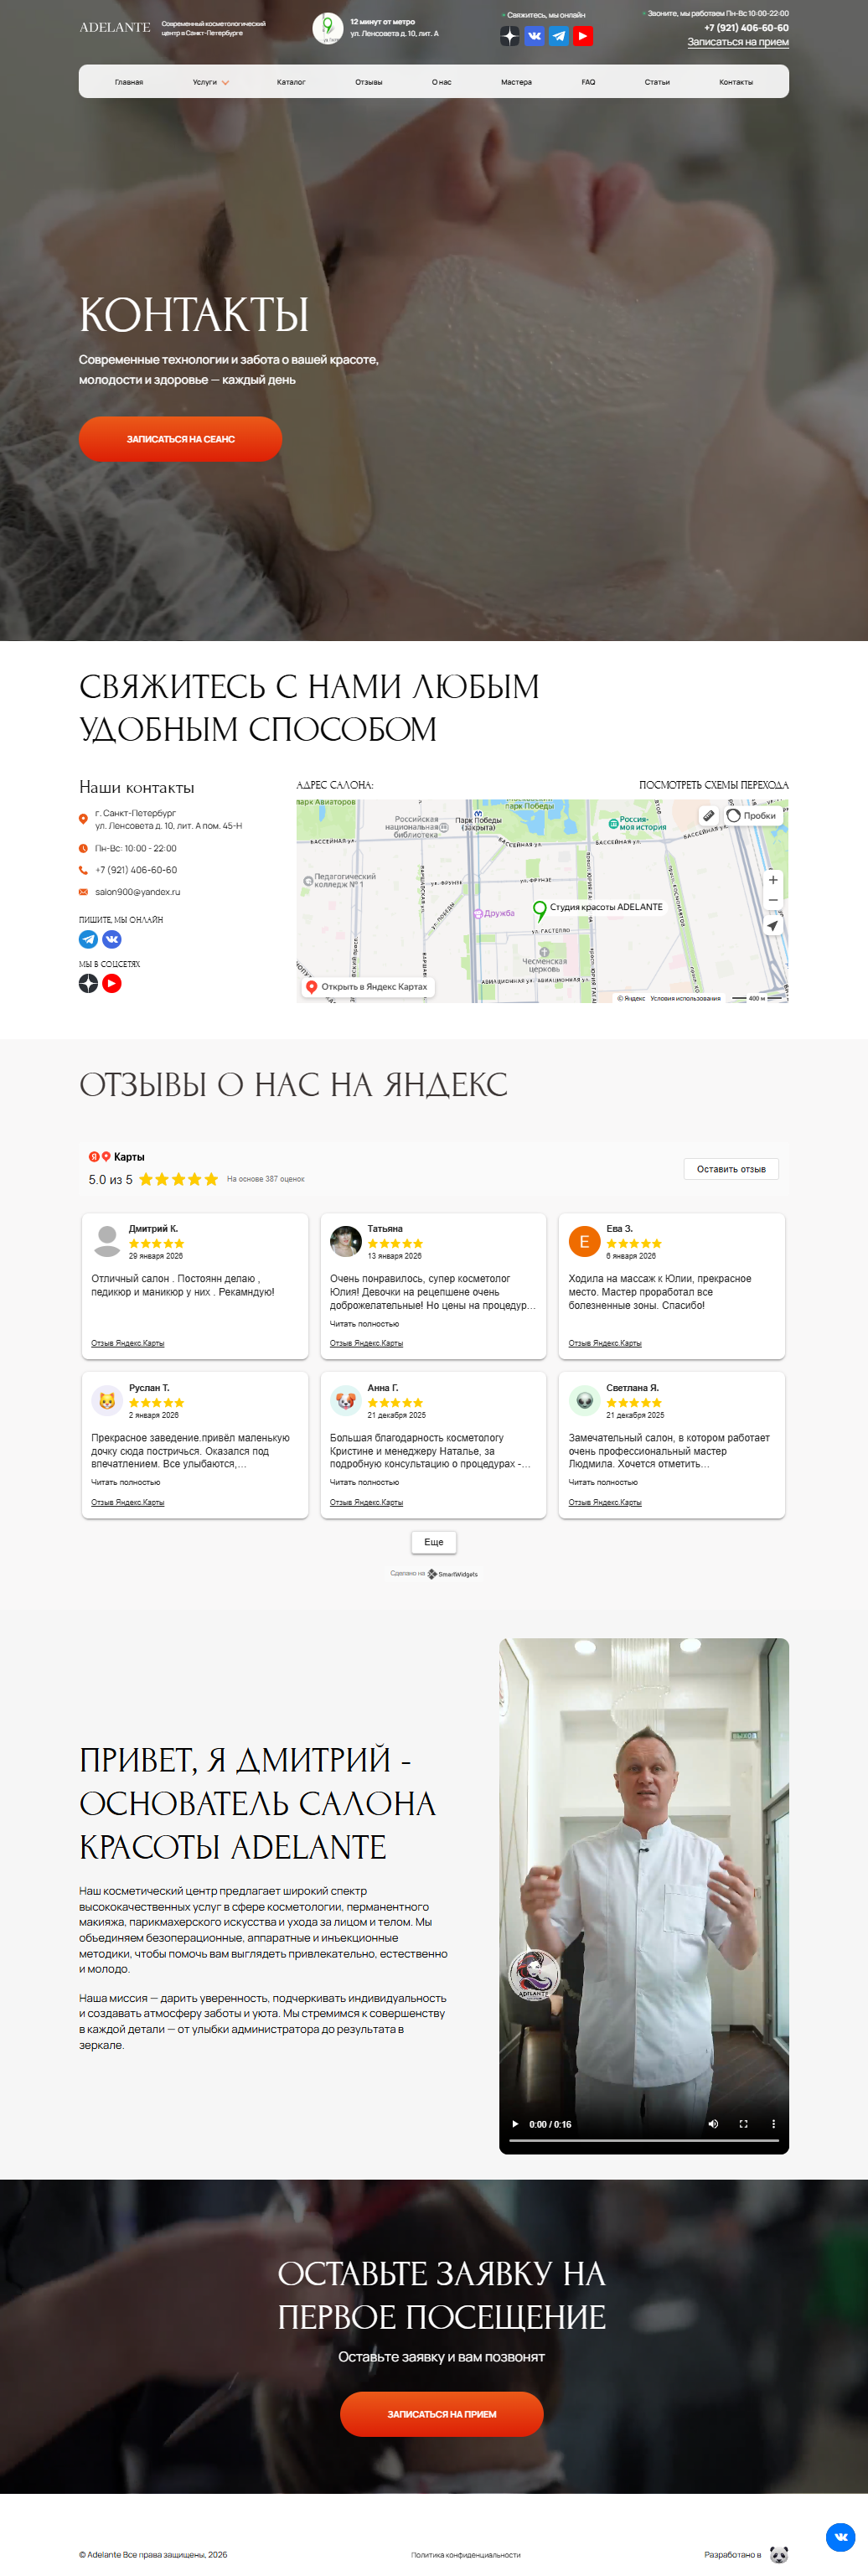The height and width of the screenshot is (2576, 868).
Task: Click Ева З. orange avatar
Action: point(584,1241)
